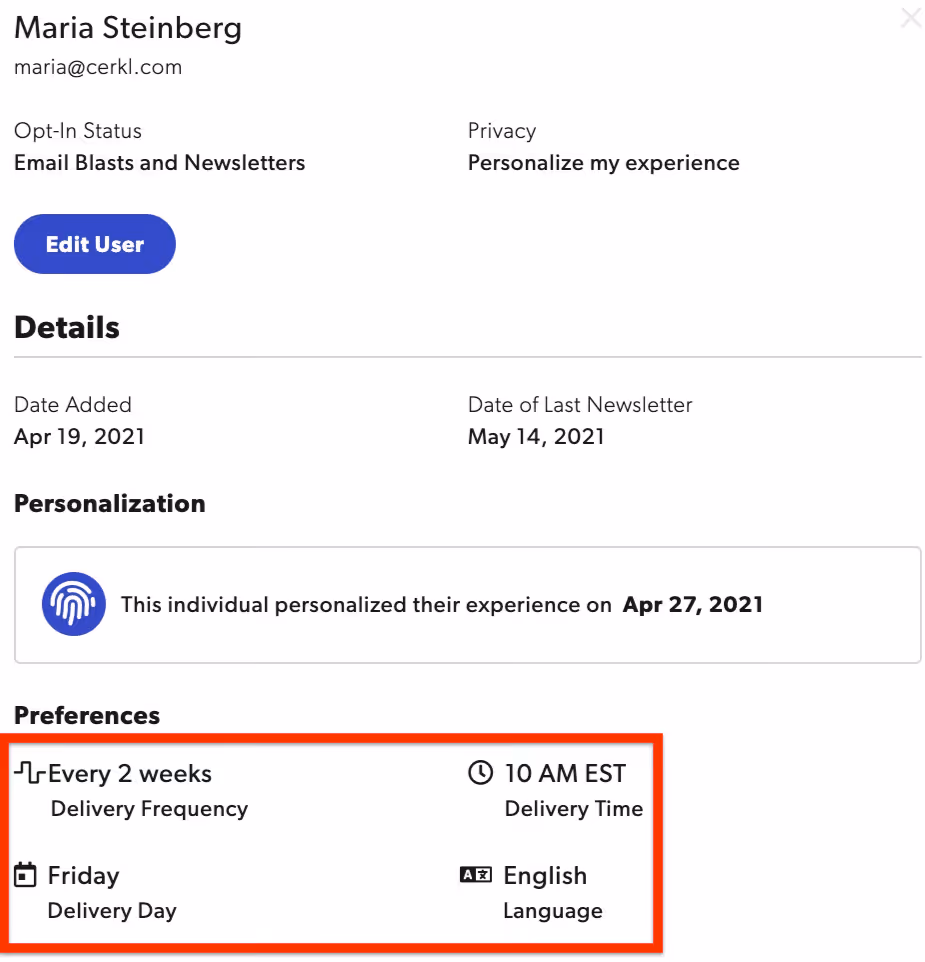Click the Every 2 weeks frequency value
Screen dimensions: 925x962
(130, 773)
